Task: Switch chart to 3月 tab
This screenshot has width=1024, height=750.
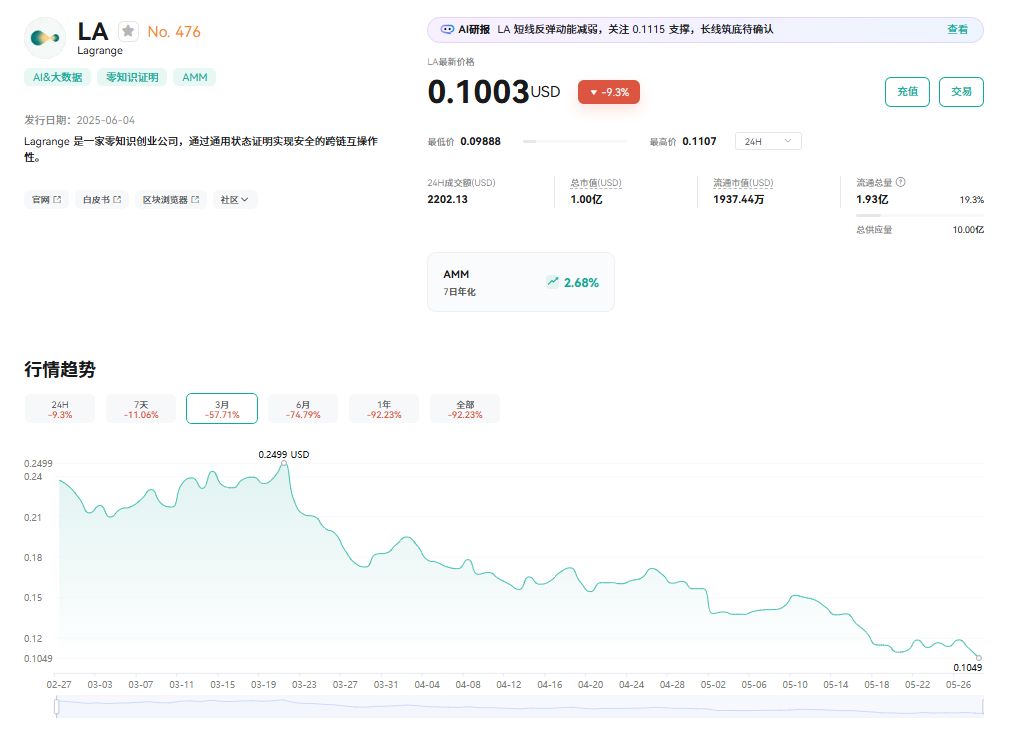Action: tap(222, 409)
